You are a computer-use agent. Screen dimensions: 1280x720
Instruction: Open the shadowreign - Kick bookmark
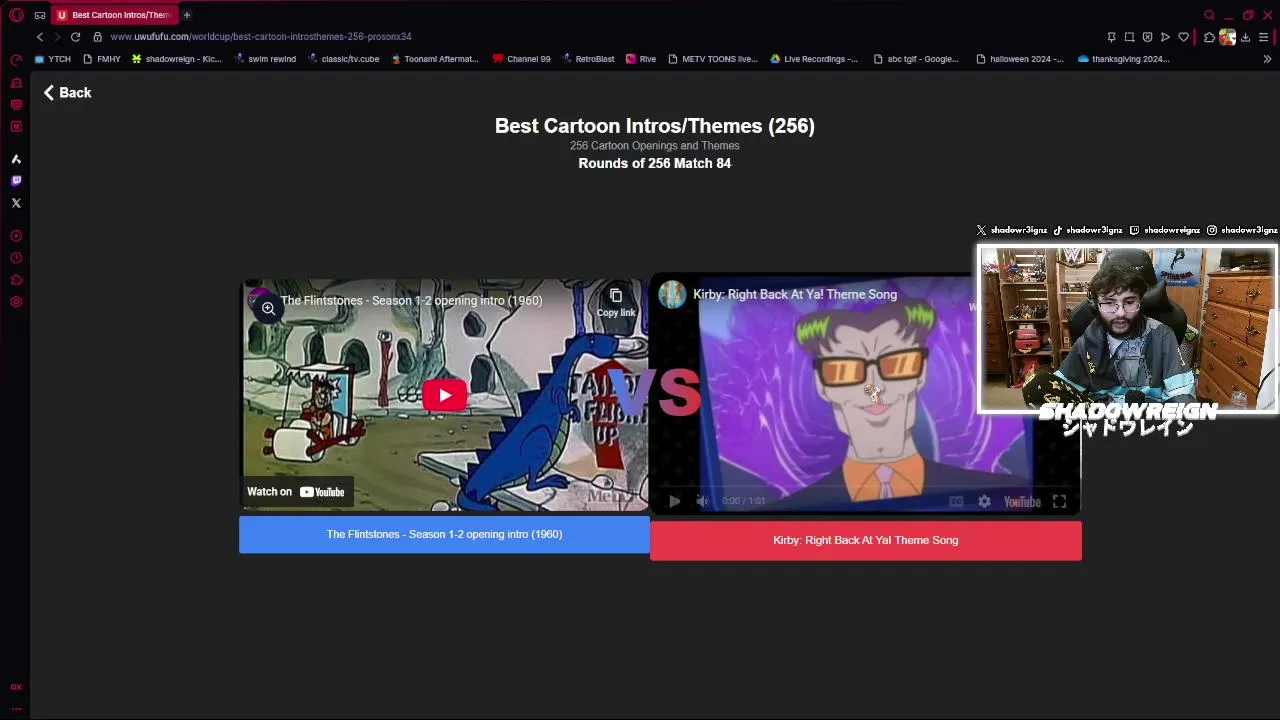(x=177, y=59)
